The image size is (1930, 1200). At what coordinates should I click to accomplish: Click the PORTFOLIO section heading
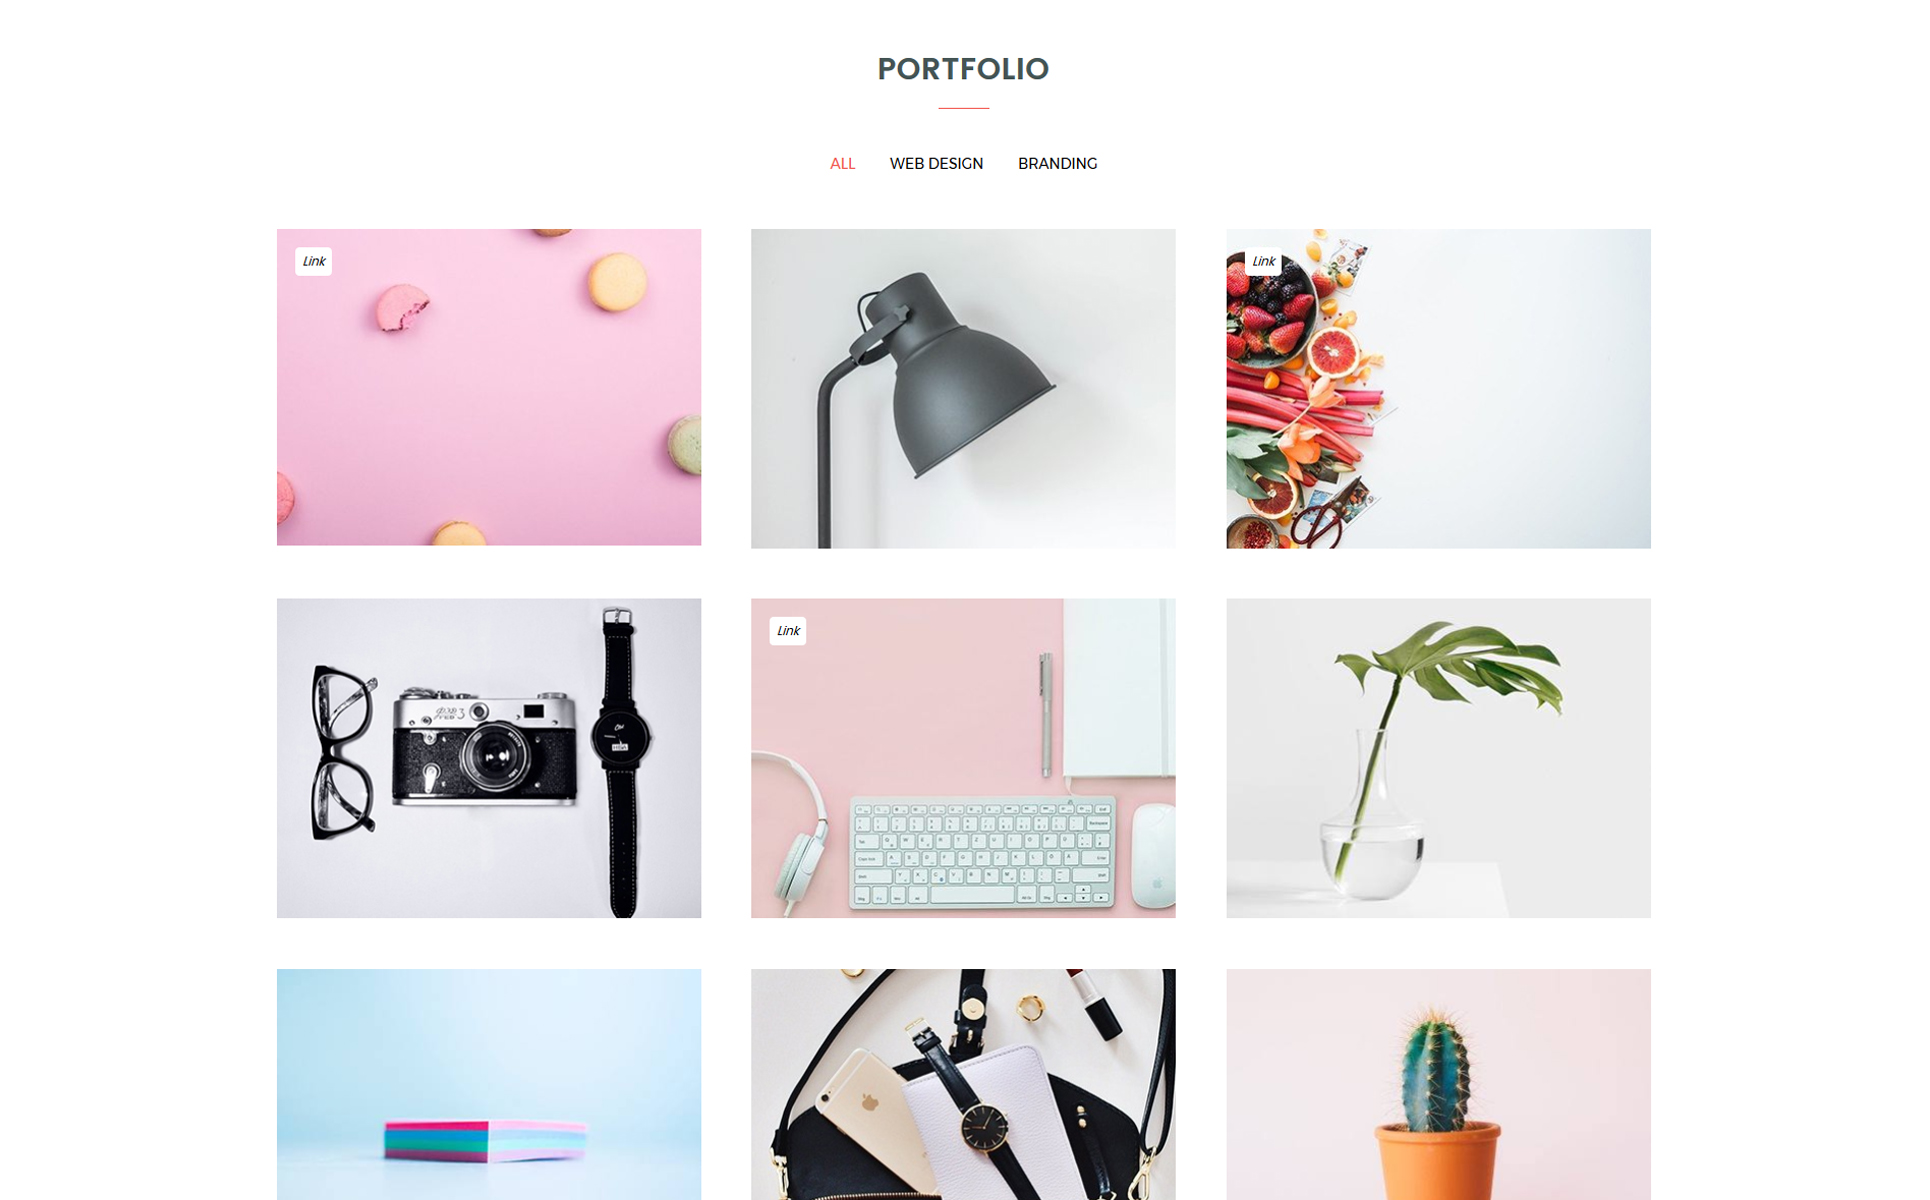[x=963, y=69]
